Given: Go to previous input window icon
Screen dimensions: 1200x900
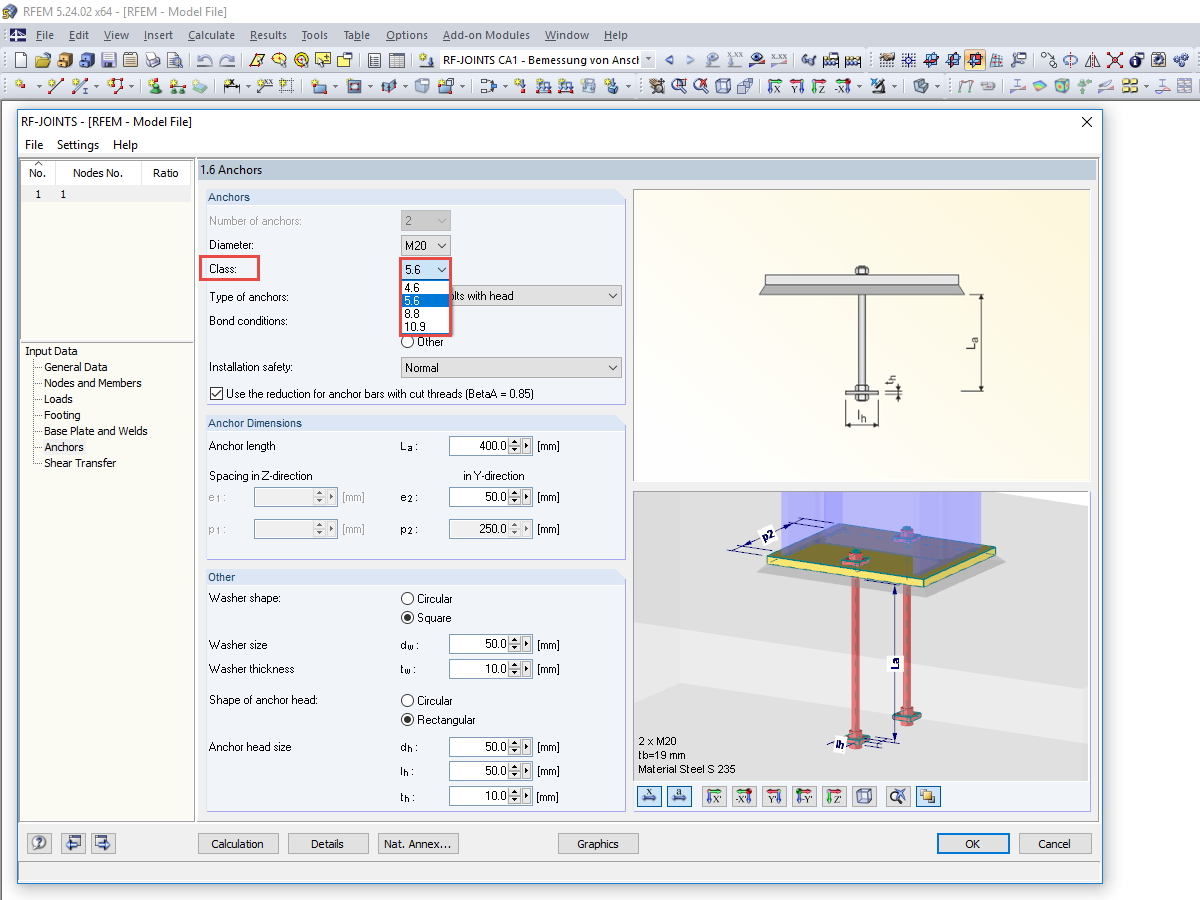Looking at the screenshot, I should click(x=72, y=843).
